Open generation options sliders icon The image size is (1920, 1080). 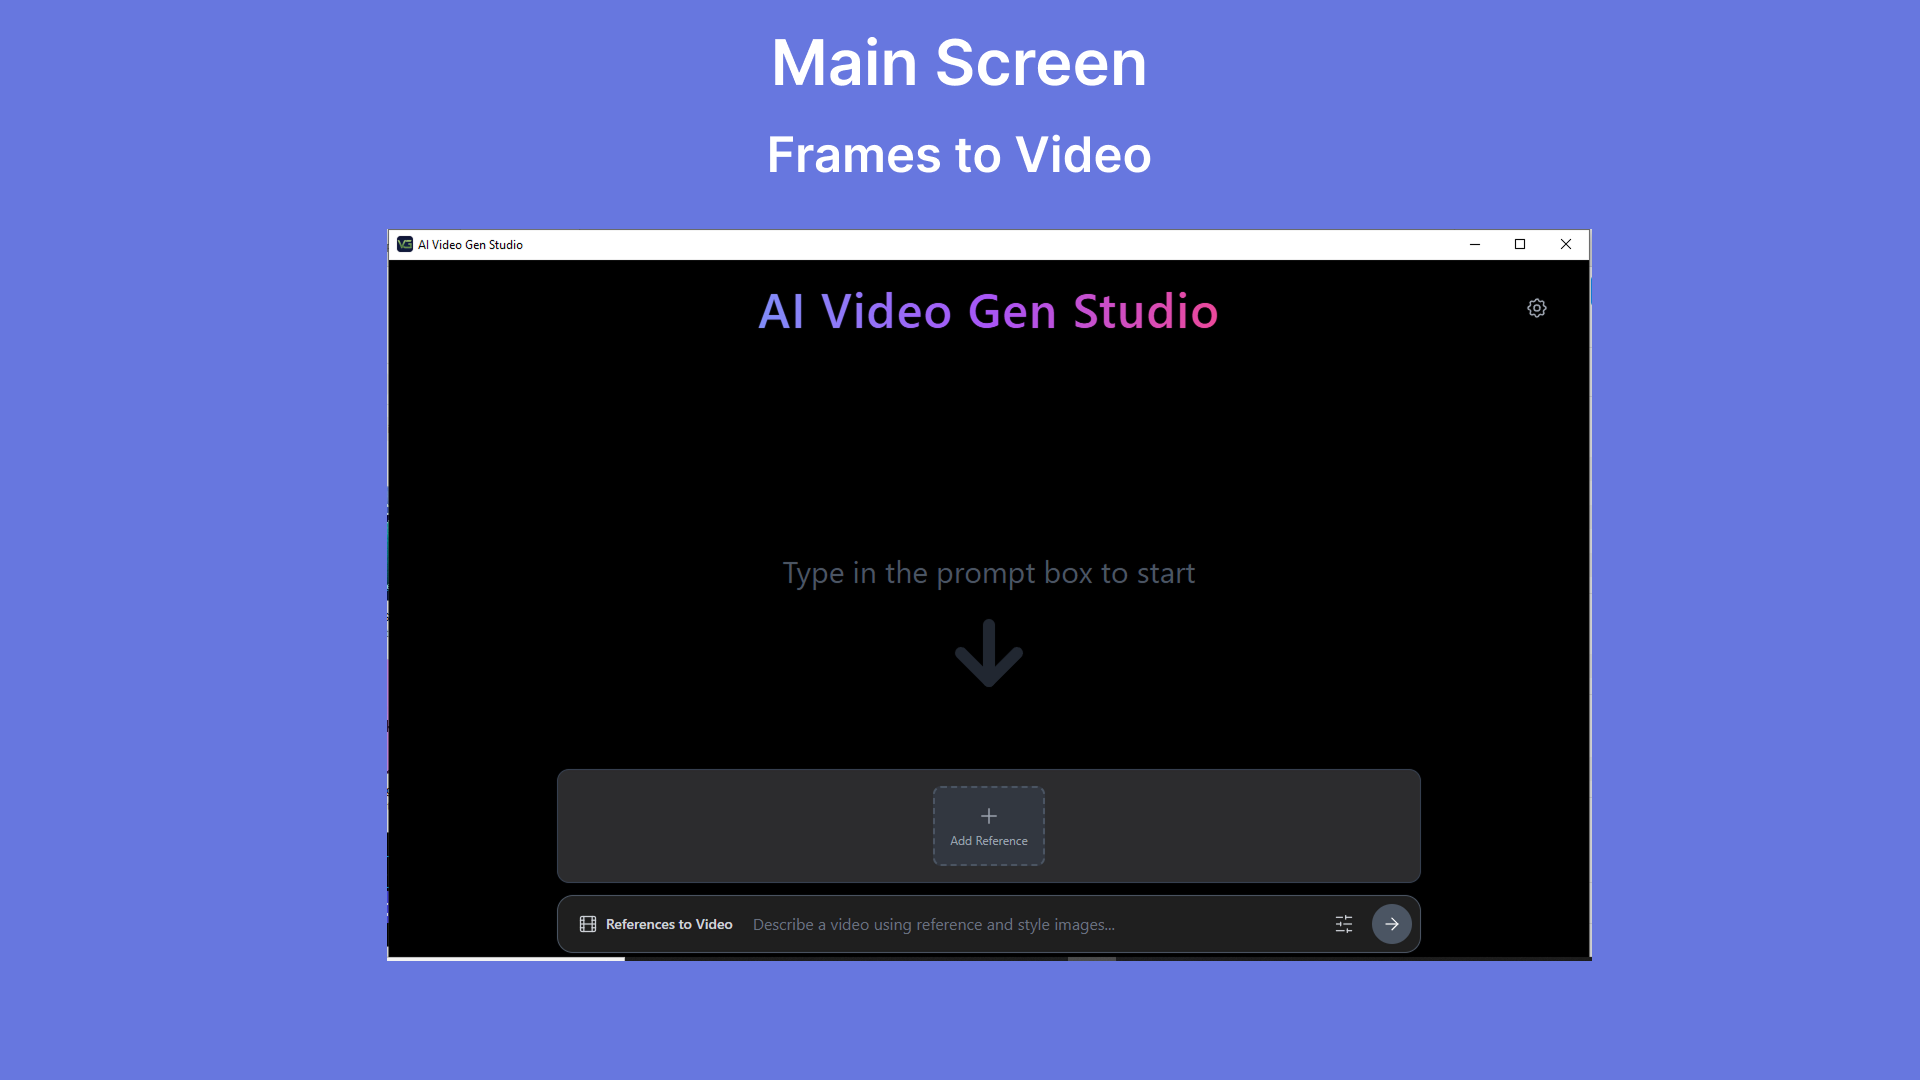coord(1344,924)
